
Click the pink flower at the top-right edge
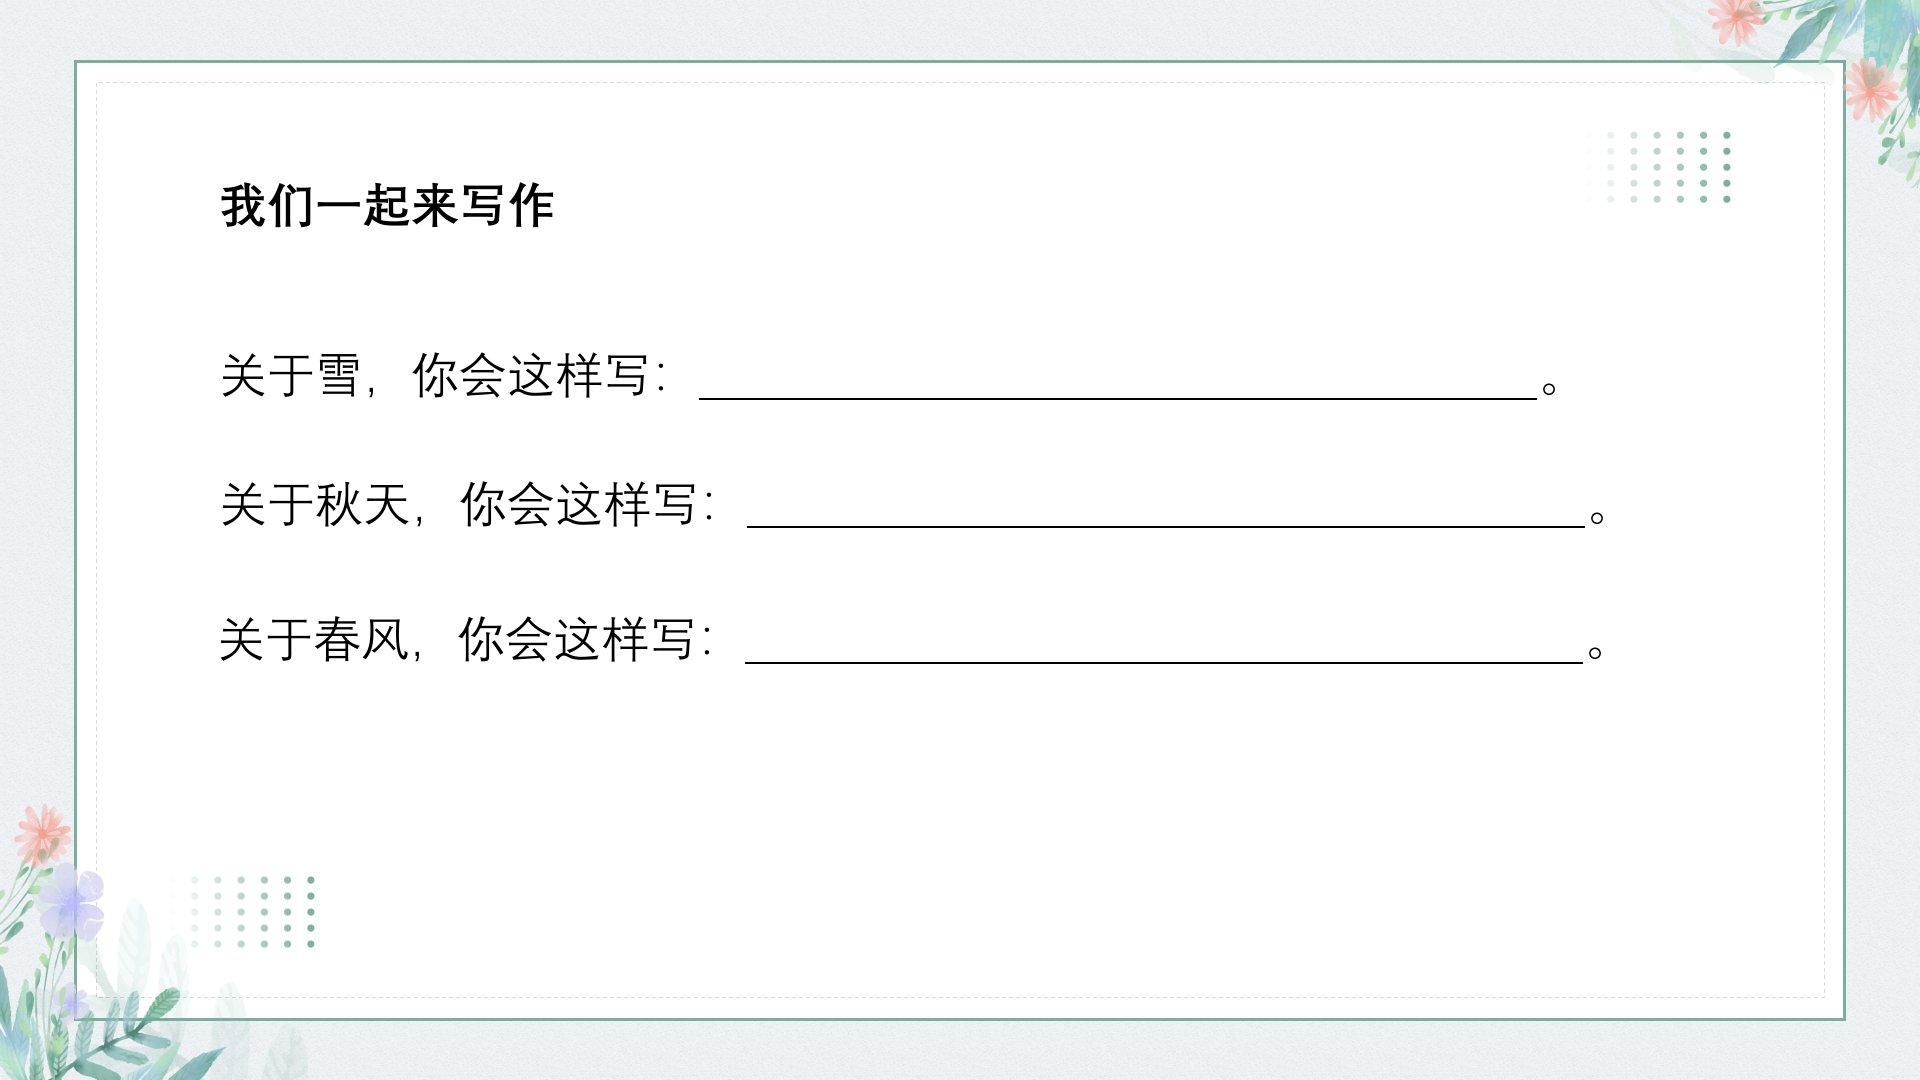1871,88
